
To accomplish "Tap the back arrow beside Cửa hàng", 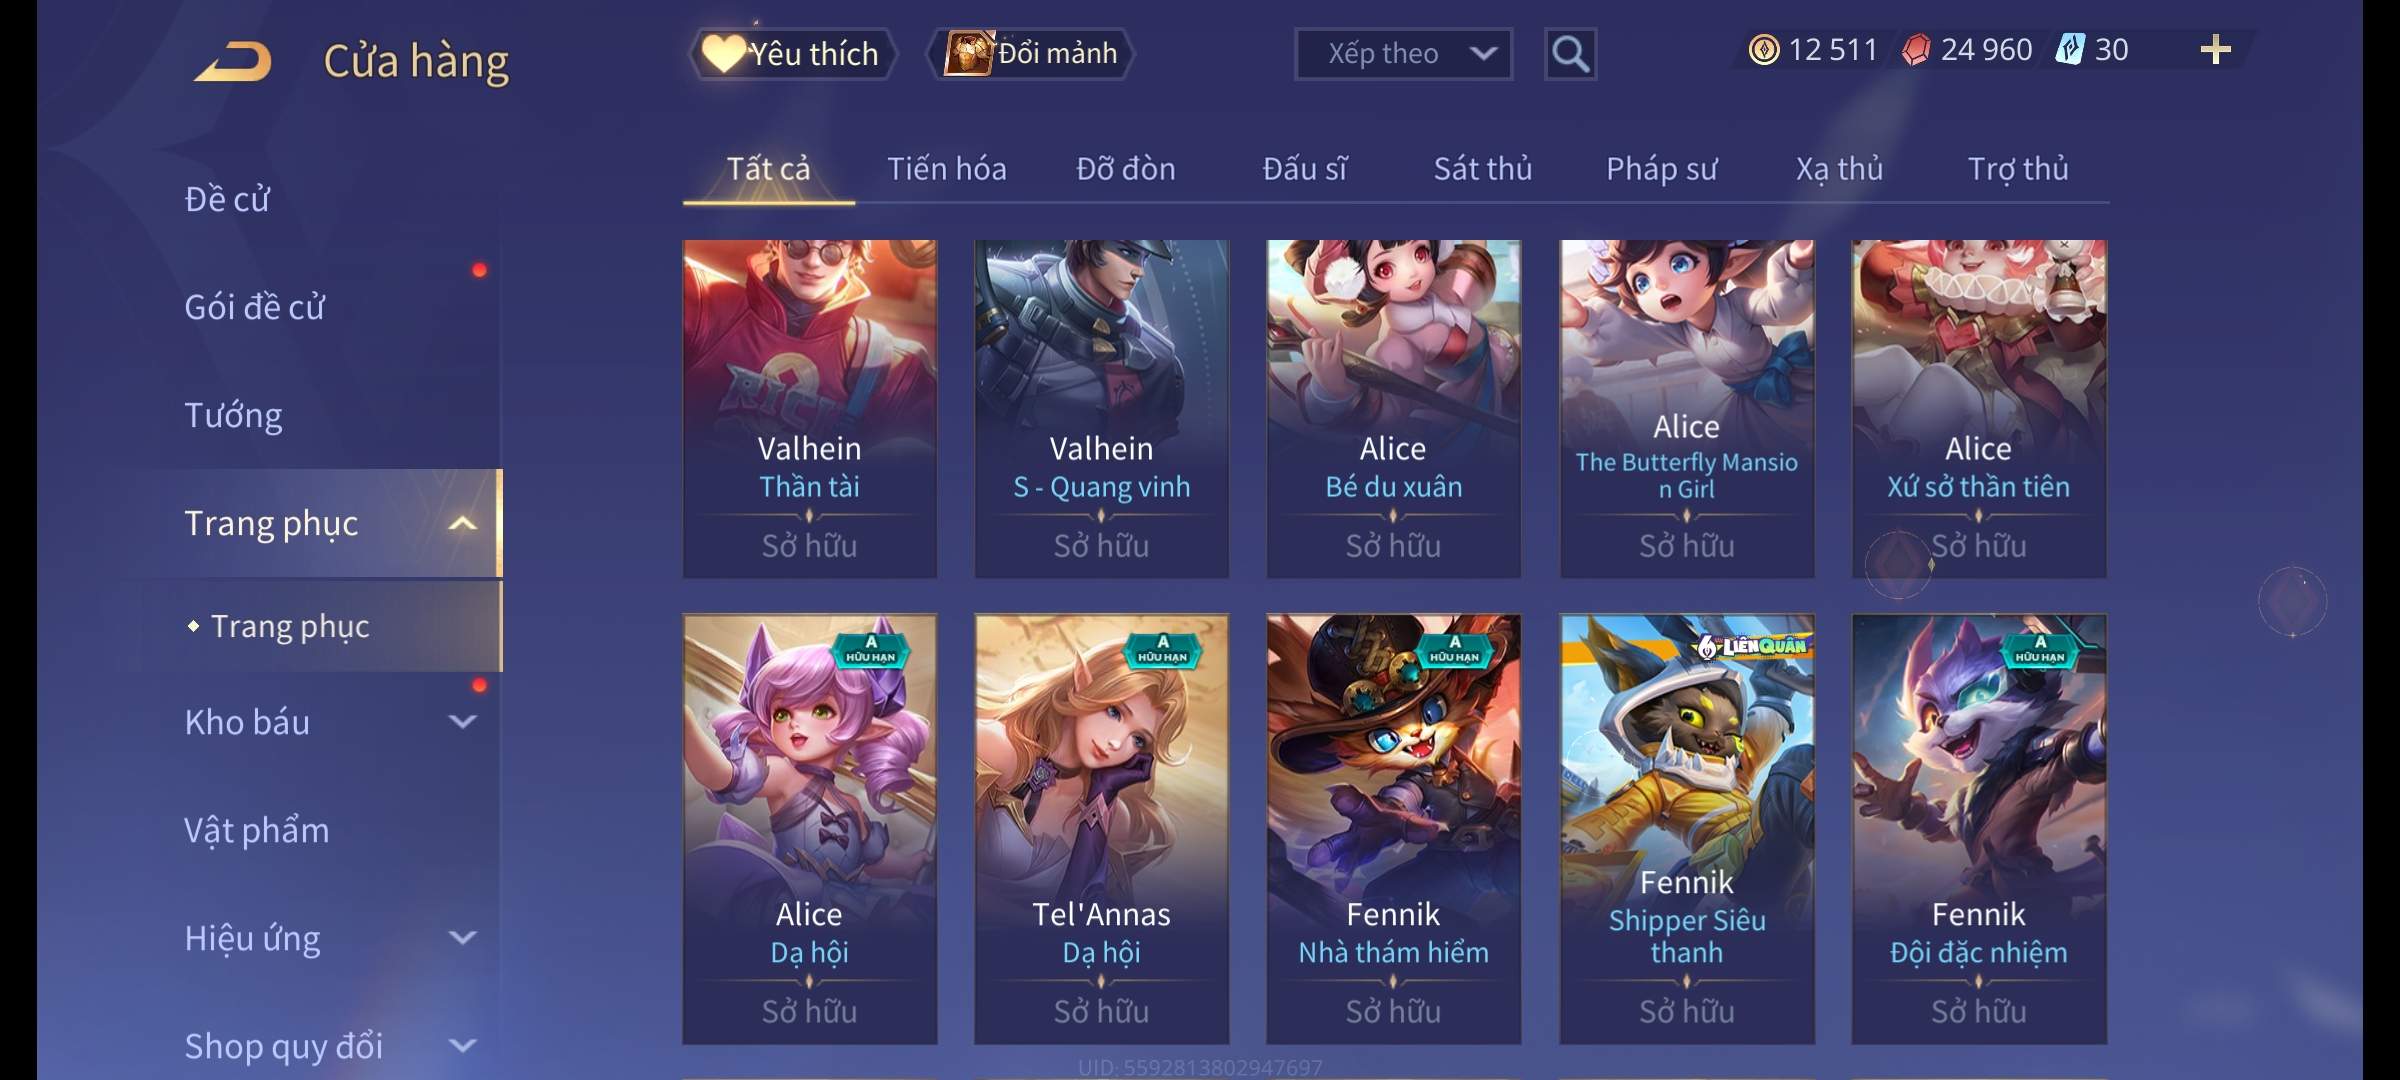I will click(233, 61).
